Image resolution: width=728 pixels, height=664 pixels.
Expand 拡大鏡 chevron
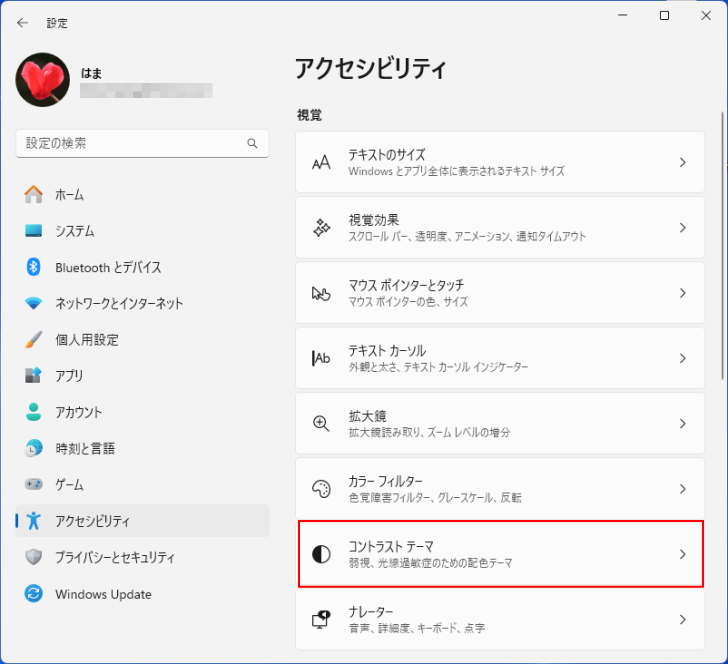tap(682, 423)
